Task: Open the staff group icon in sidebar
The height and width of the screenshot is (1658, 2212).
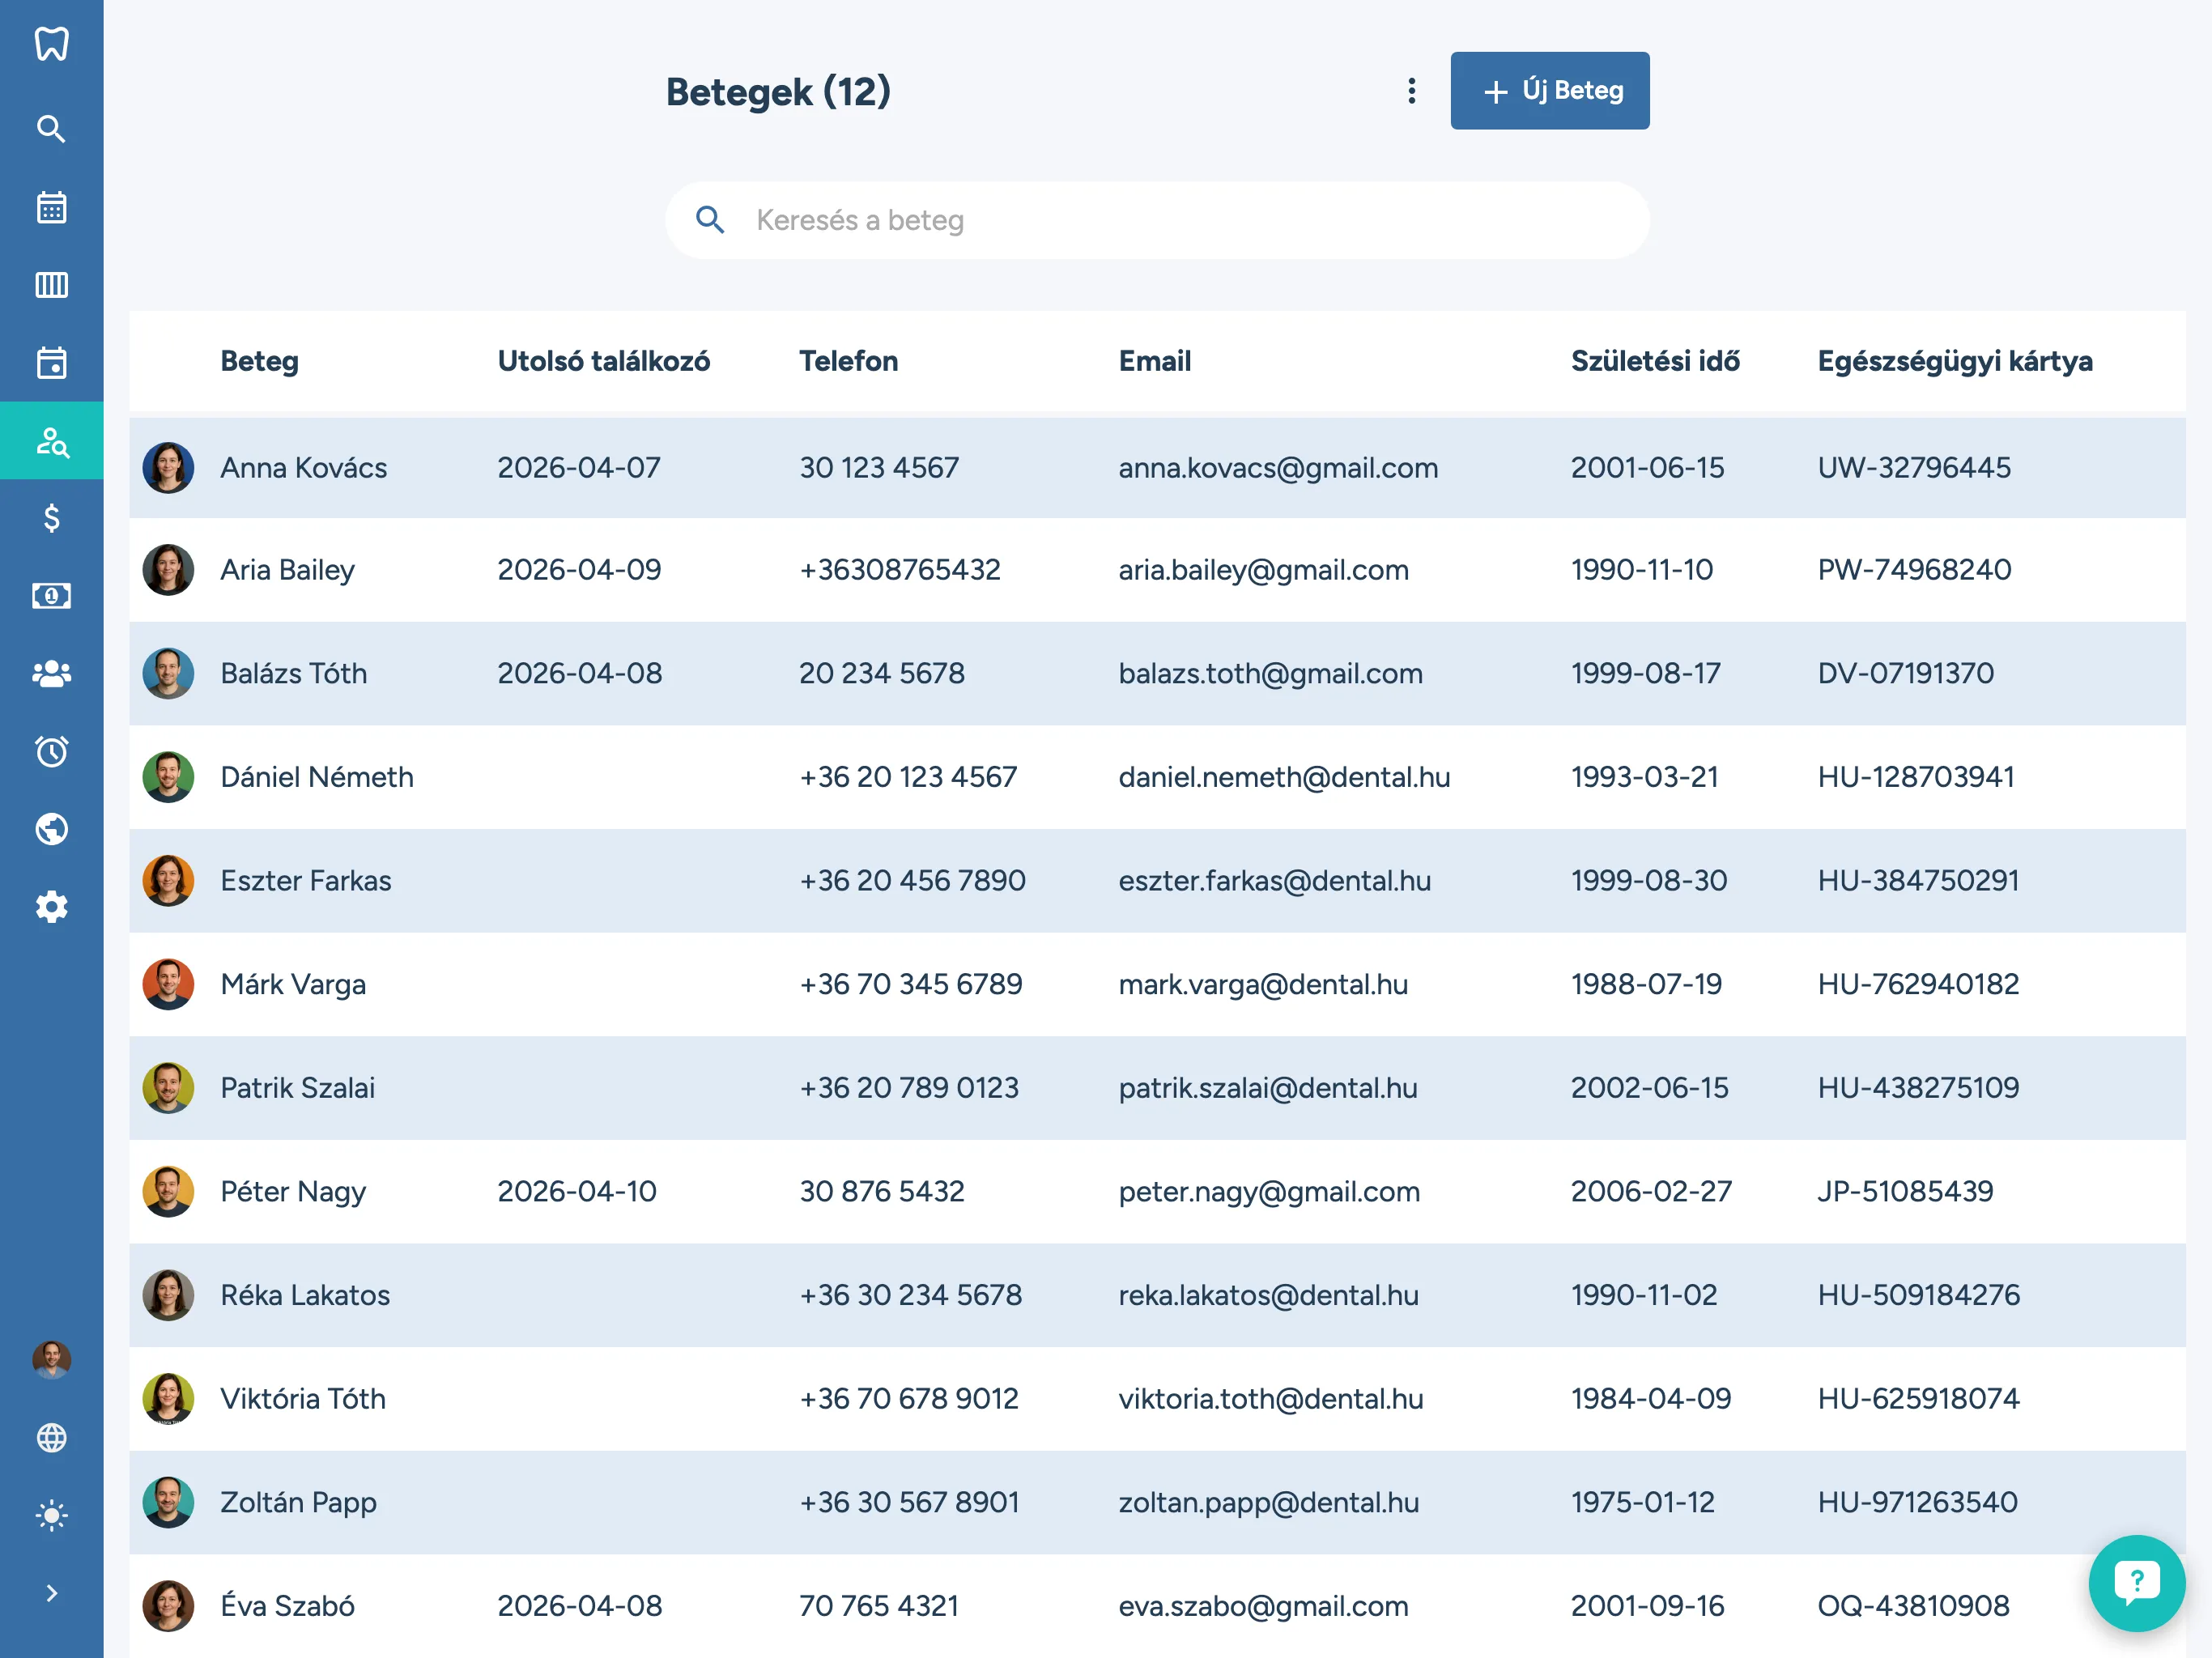Action: 51,674
